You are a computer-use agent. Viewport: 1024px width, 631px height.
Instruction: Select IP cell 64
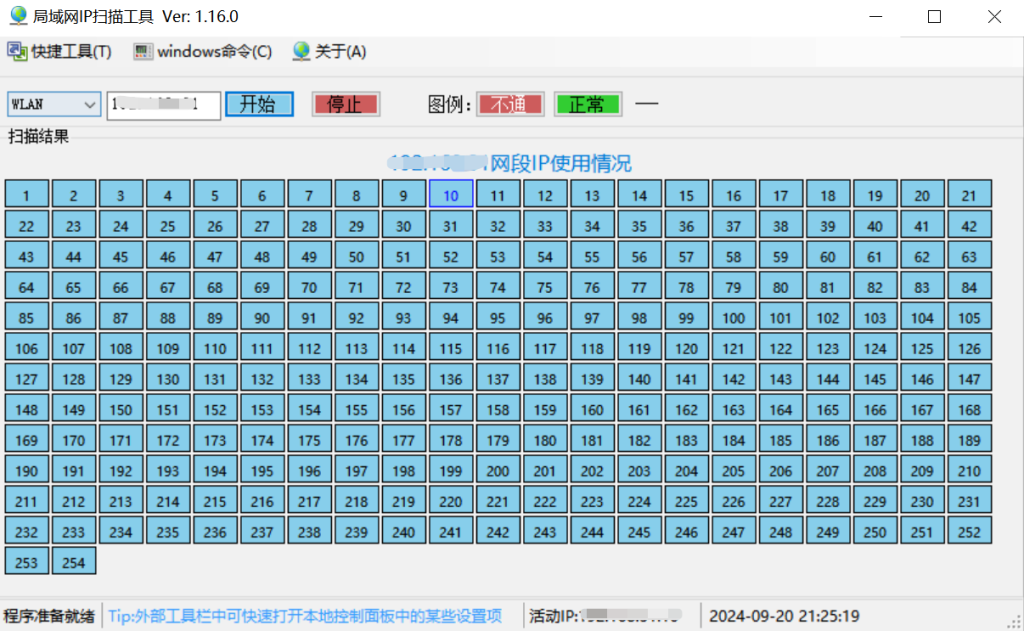point(27,287)
